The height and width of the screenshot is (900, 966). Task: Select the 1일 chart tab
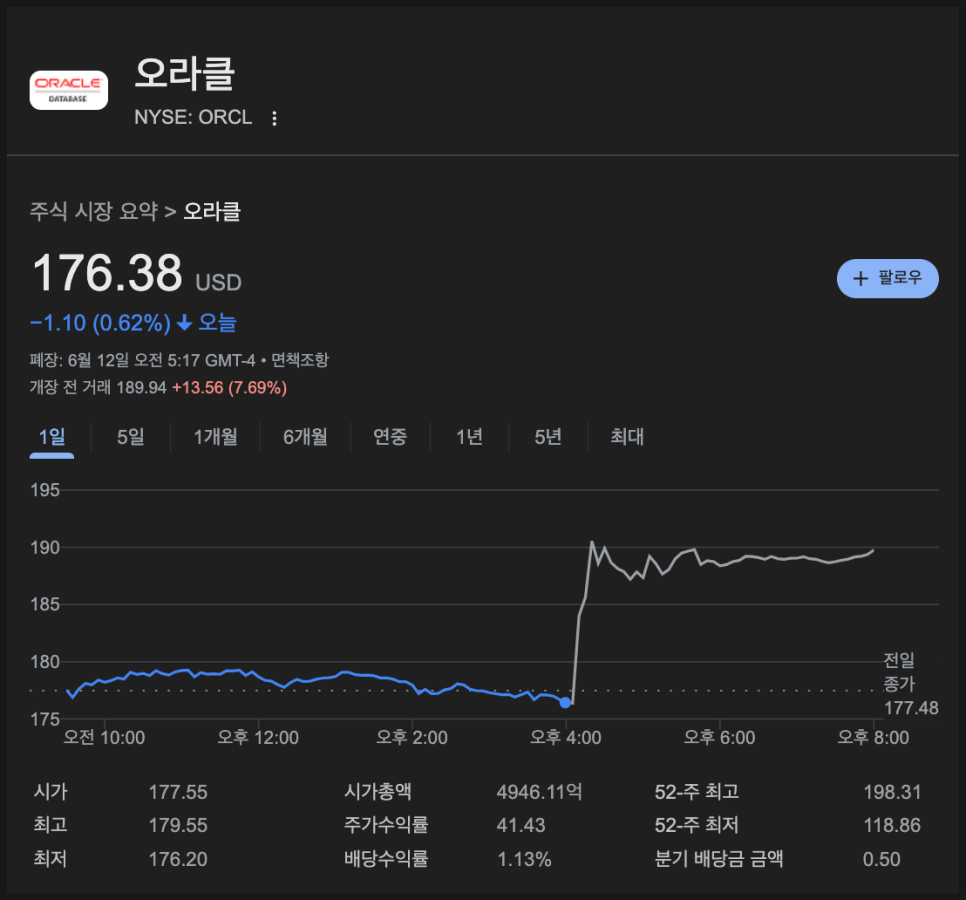(x=52, y=437)
